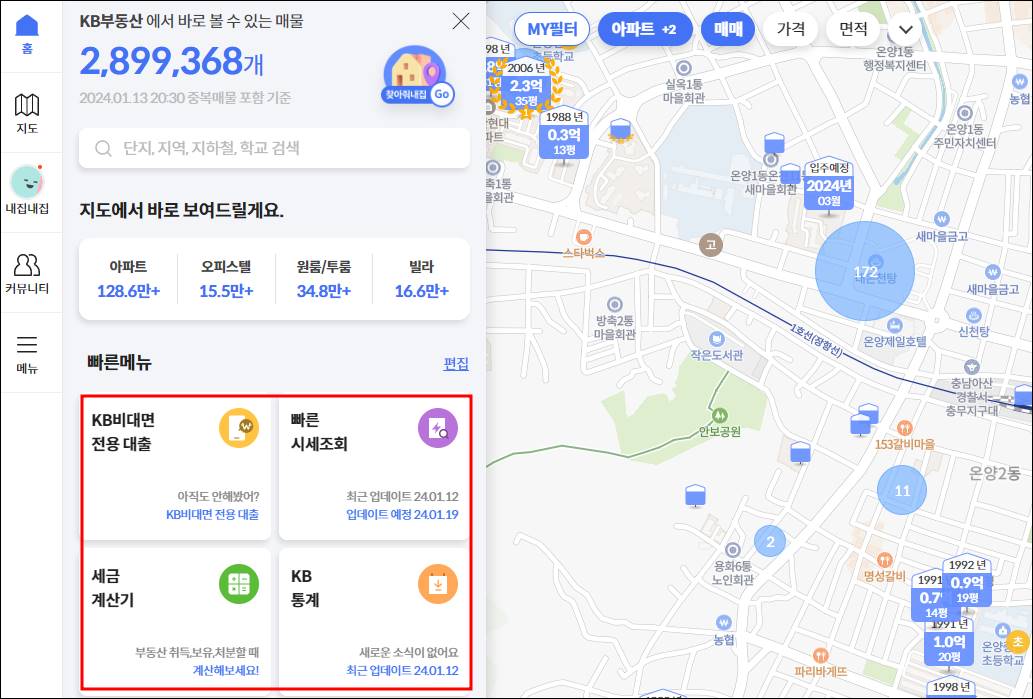Select the 1988년 0.3억 13평 marker
The width and height of the screenshot is (1033, 699).
click(x=564, y=135)
